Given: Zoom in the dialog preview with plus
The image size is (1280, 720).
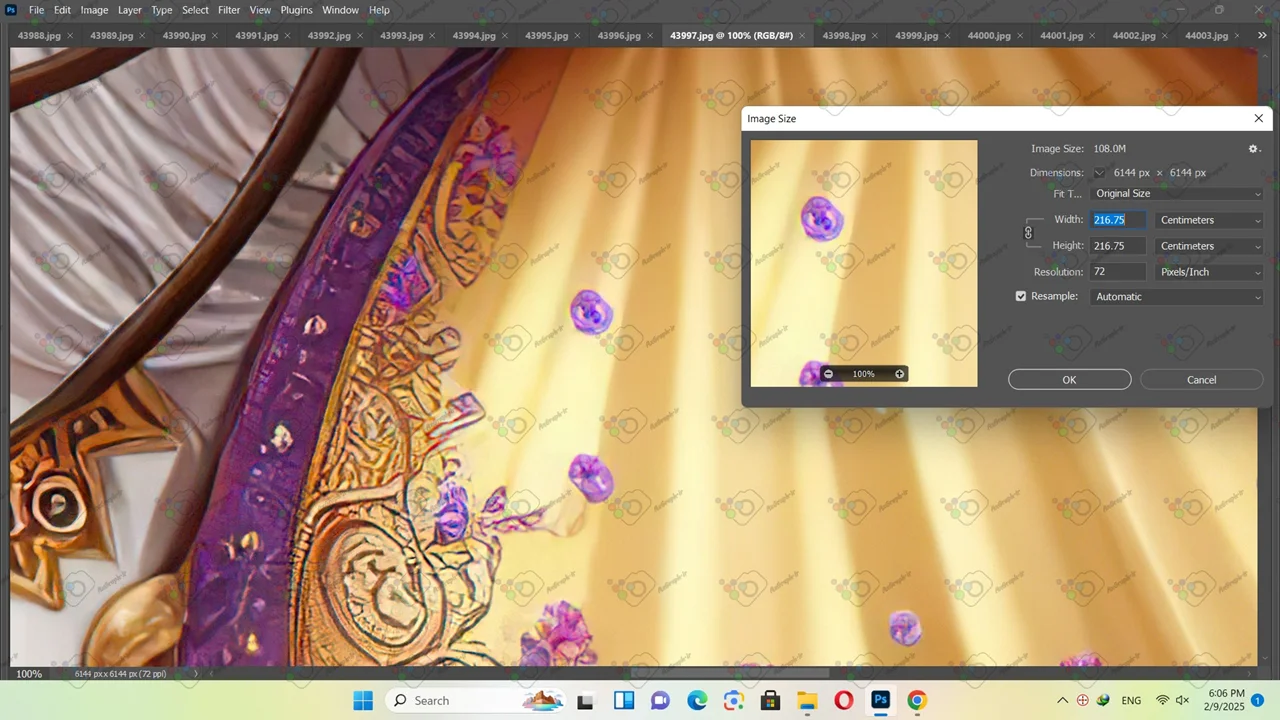Looking at the screenshot, I should pos(899,374).
